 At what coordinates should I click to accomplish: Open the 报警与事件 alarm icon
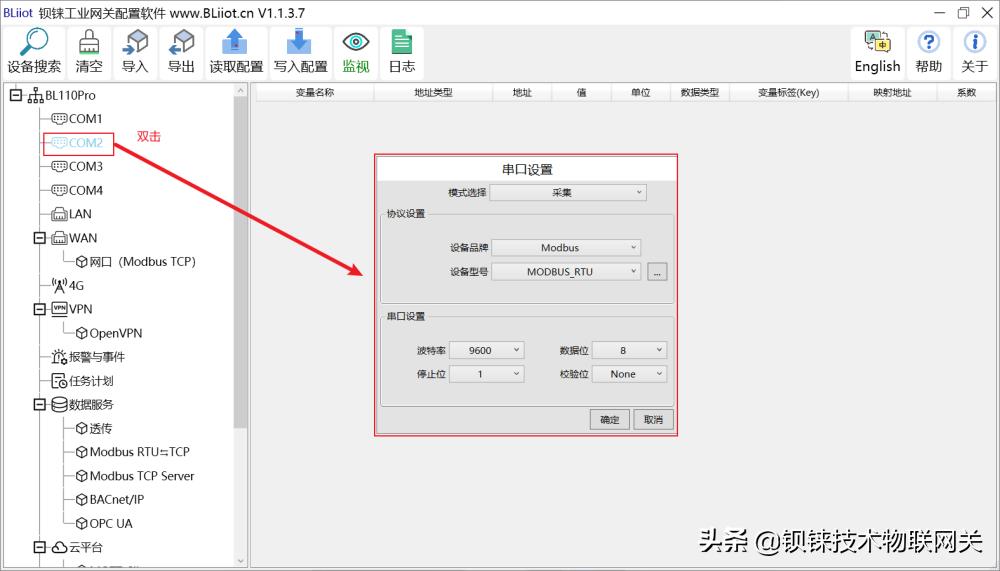tap(59, 357)
